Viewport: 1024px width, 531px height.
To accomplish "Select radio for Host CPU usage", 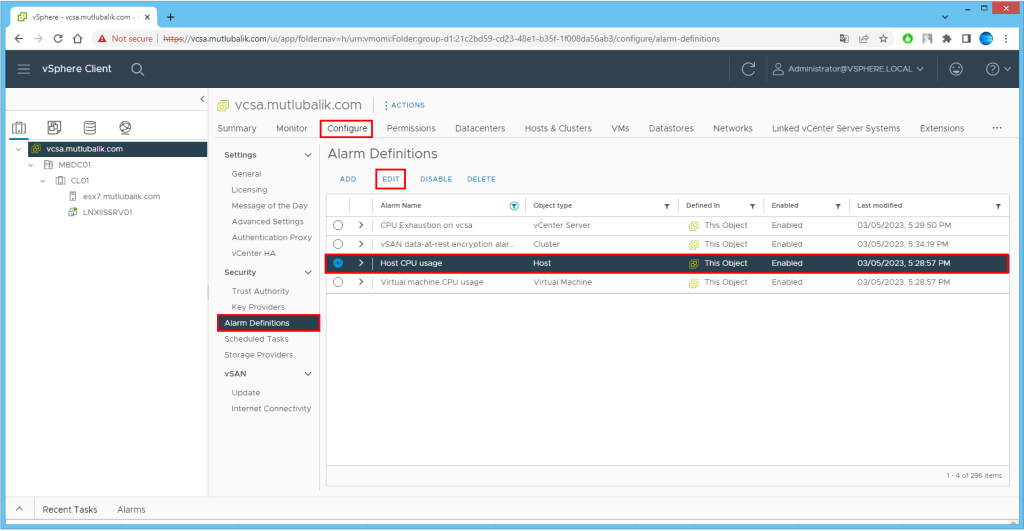I will click(x=338, y=263).
